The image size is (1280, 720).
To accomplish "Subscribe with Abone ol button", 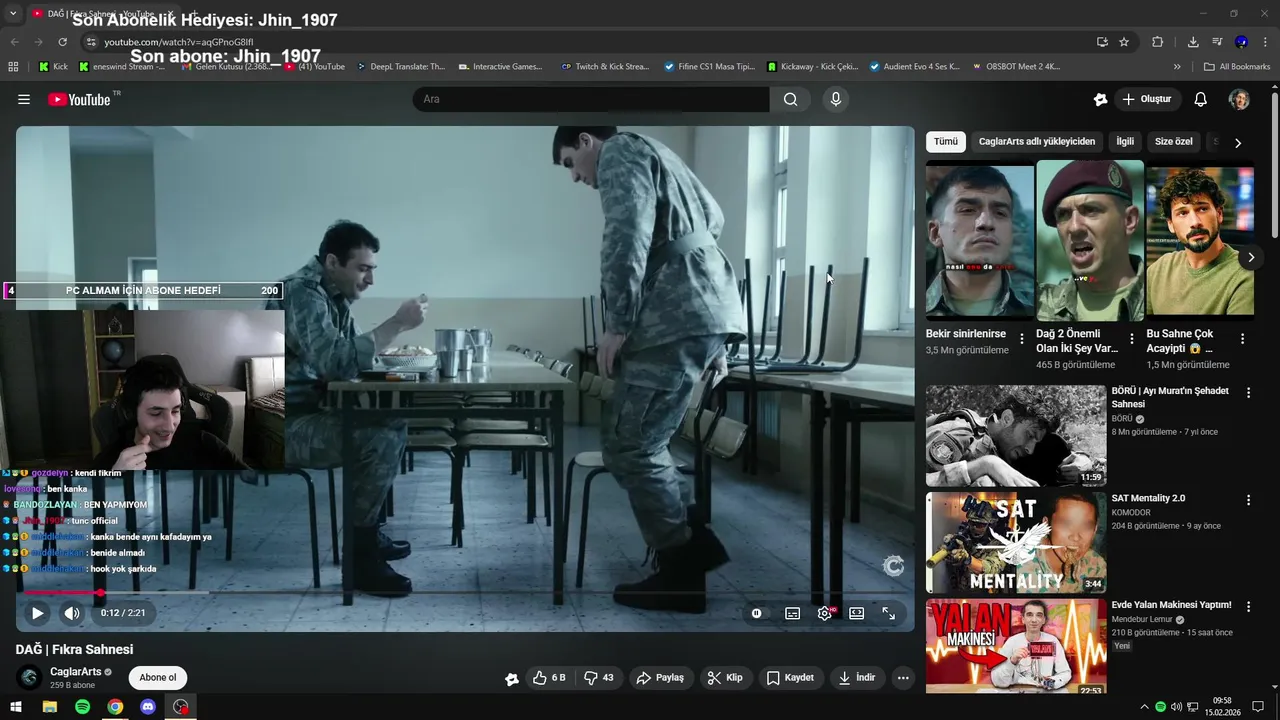I will 158,678.
